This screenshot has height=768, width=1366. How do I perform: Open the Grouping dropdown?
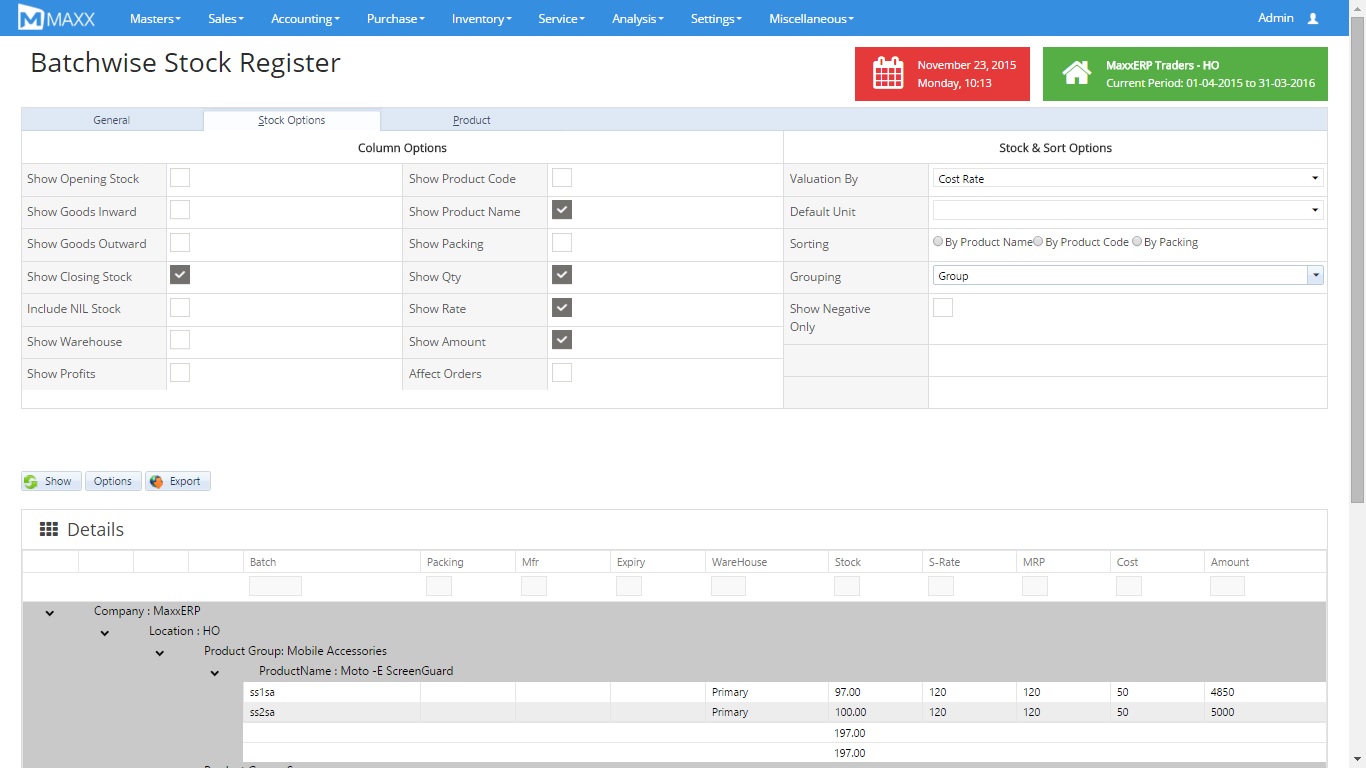click(1127, 276)
